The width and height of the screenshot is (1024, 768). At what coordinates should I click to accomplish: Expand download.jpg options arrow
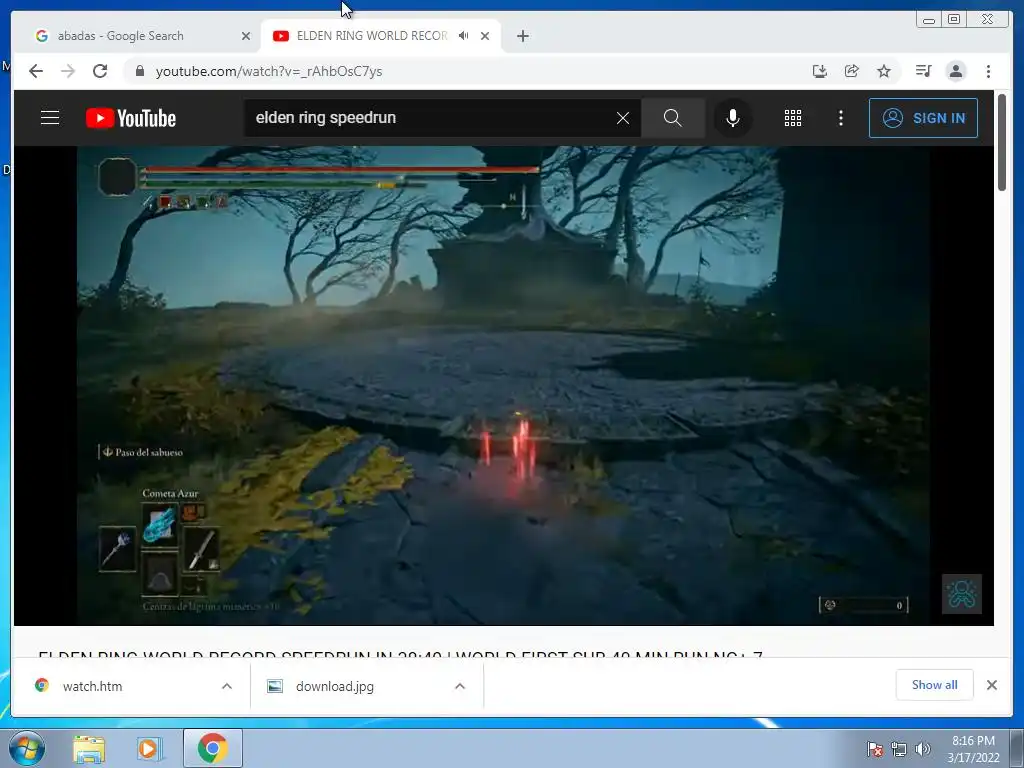point(460,686)
